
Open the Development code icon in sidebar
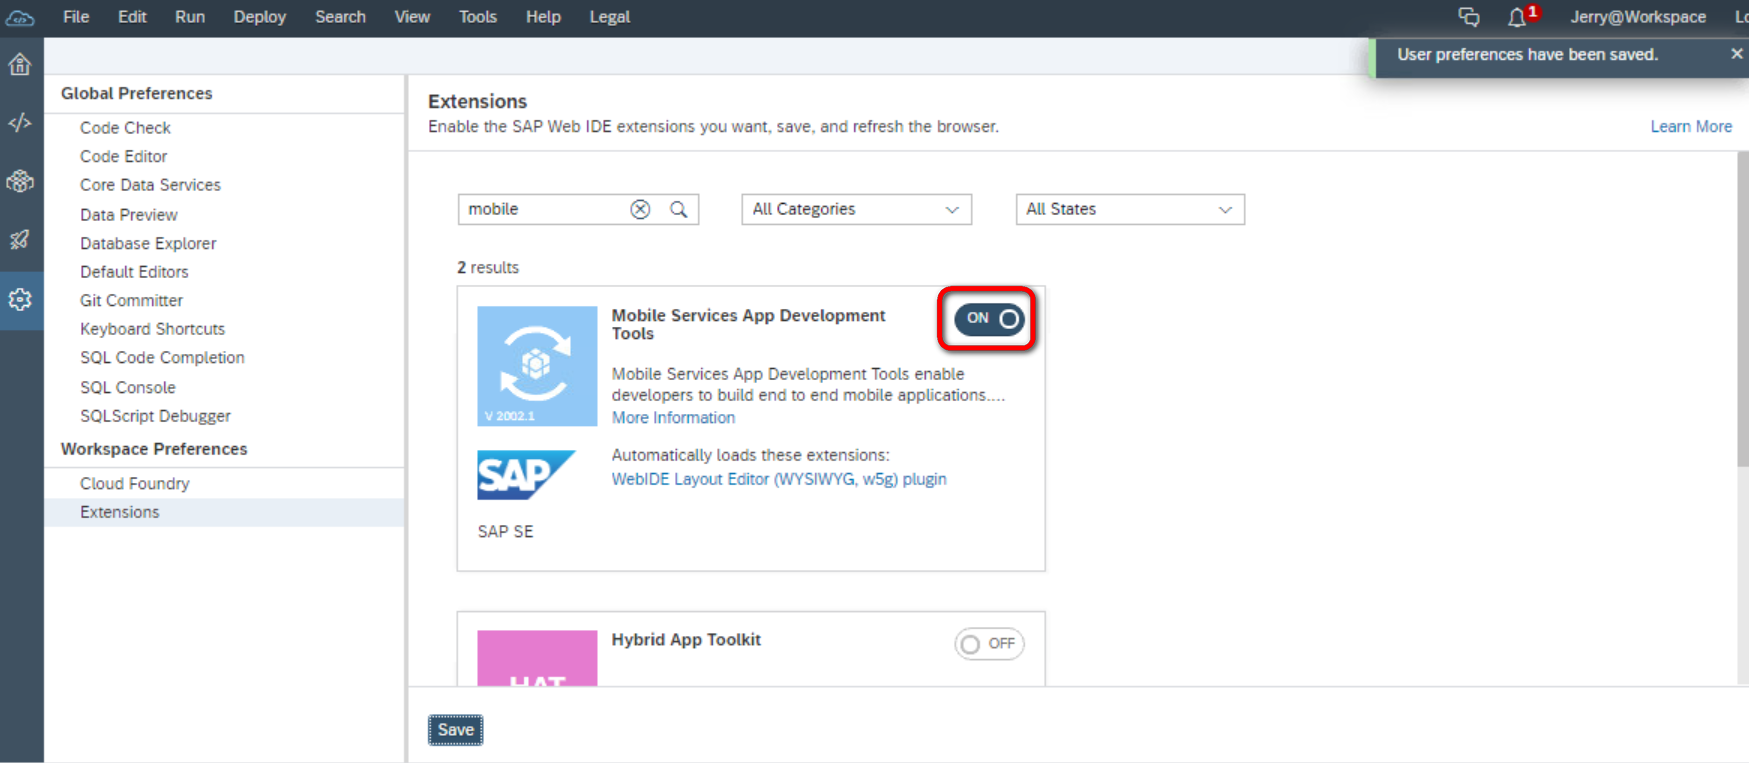20,123
